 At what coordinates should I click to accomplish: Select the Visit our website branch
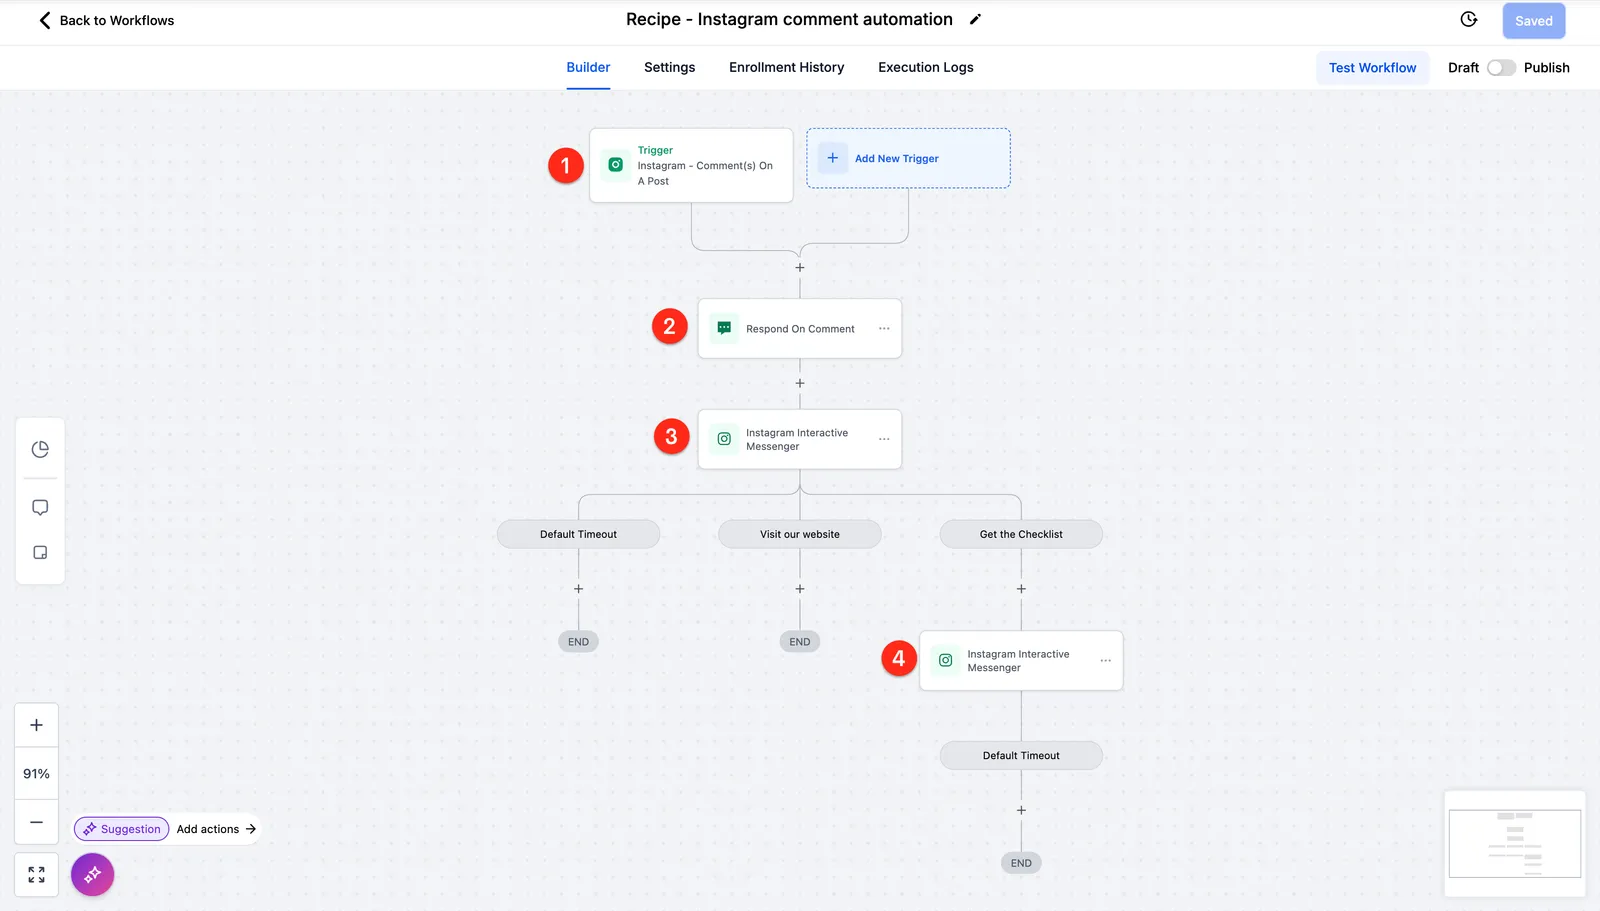(x=800, y=534)
